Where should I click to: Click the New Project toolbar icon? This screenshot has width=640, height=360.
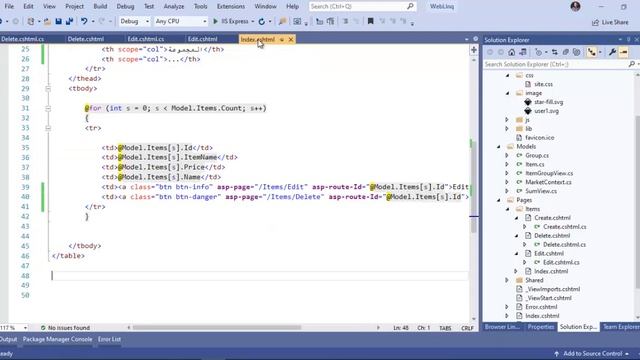(x=31, y=21)
